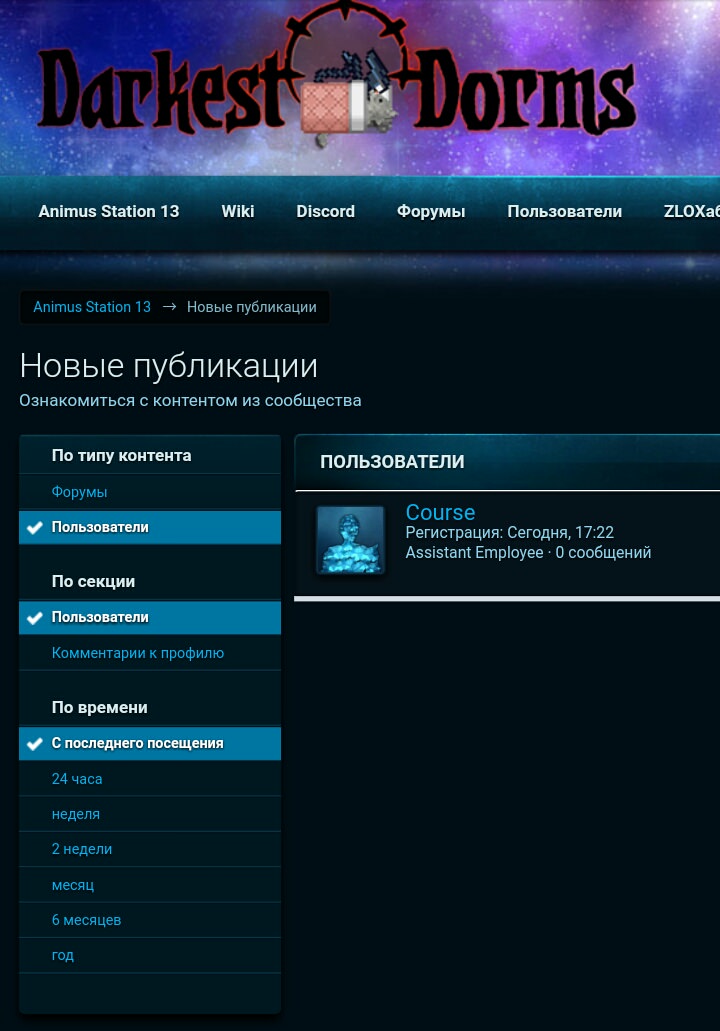Click the Регистрация: Сегодня, 17:22 text
This screenshot has height=1031, width=720.
(x=510, y=533)
